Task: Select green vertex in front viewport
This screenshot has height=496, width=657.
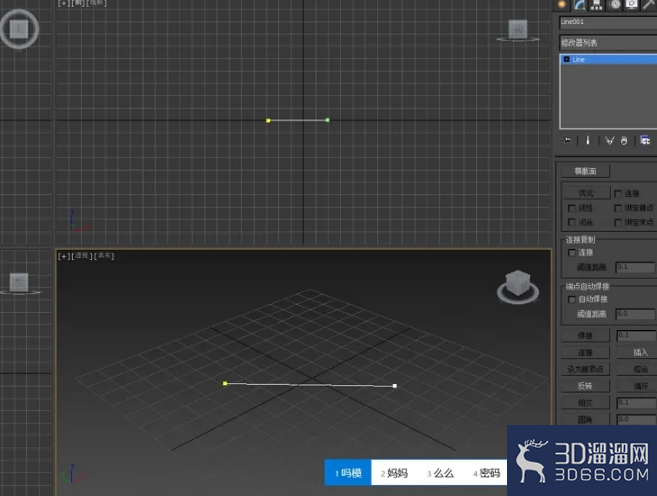Action: (x=328, y=120)
